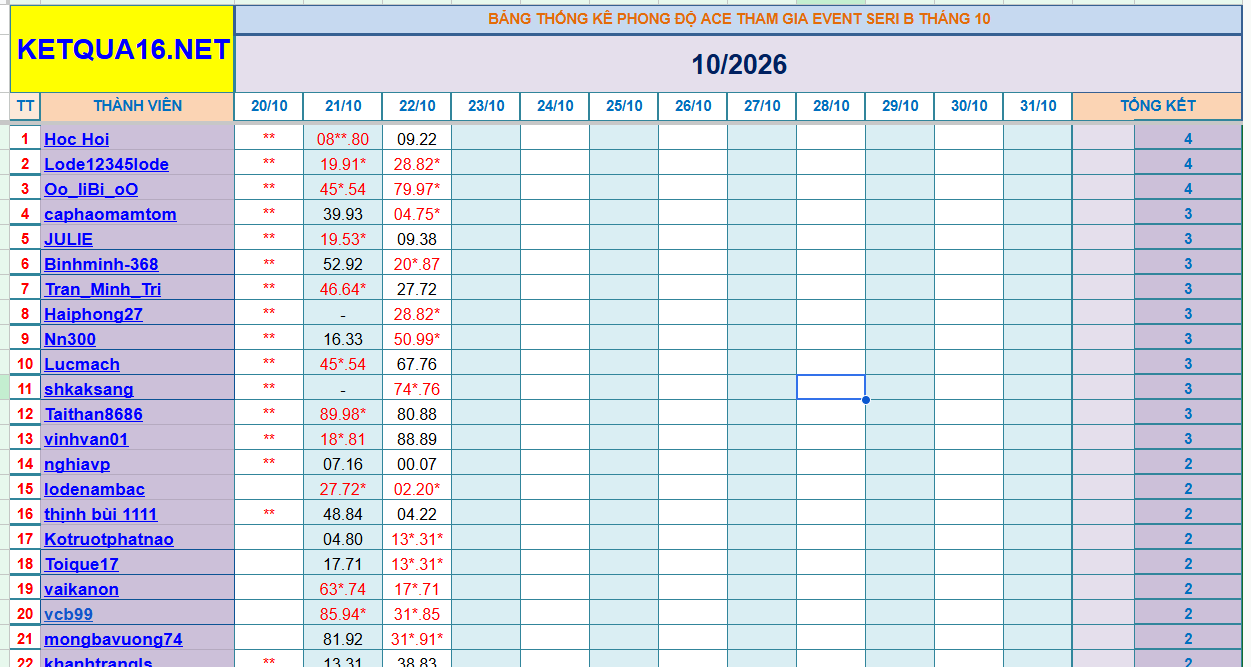This screenshot has height=667, width=1251.
Task: Click the 22/10 date column header
Action: 417,106
